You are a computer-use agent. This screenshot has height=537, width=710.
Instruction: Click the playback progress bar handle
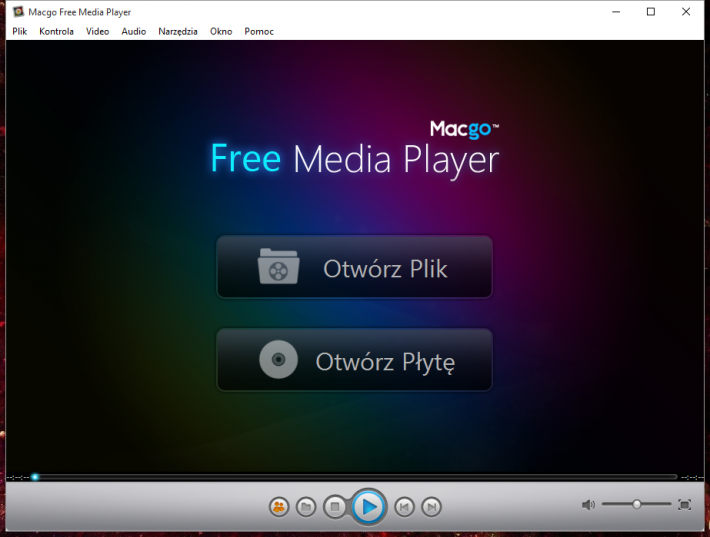pos(35,477)
